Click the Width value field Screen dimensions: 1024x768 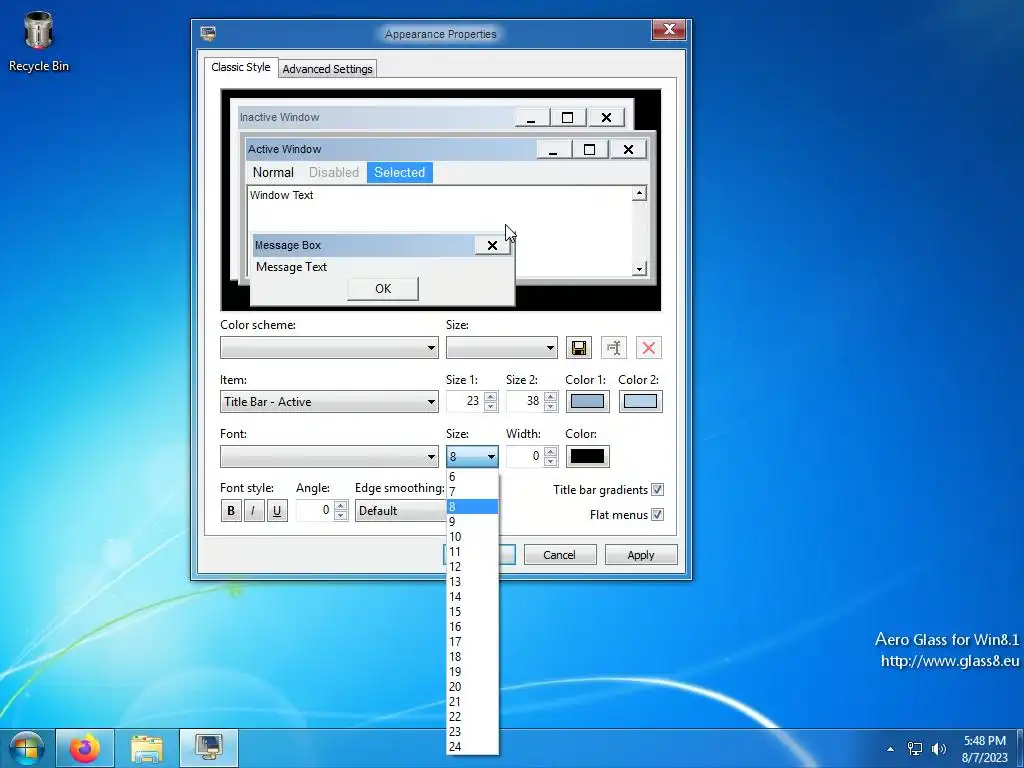525,456
